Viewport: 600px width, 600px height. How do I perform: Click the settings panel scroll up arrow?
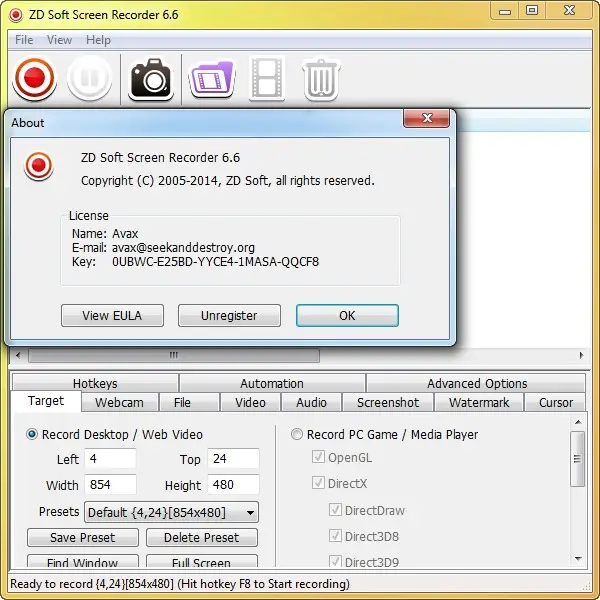click(x=578, y=422)
